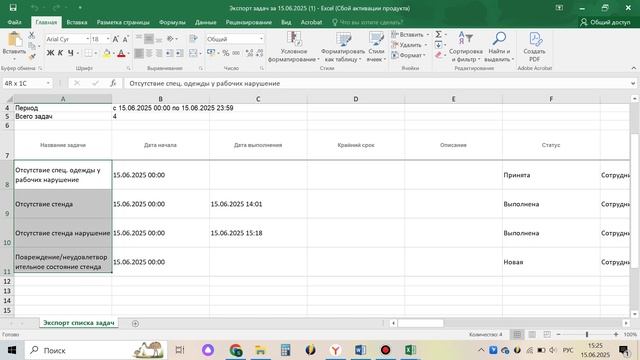Screen dimensions: 640x360
Task: Open Word from the taskbar
Action: pyautogui.click(x=360, y=350)
